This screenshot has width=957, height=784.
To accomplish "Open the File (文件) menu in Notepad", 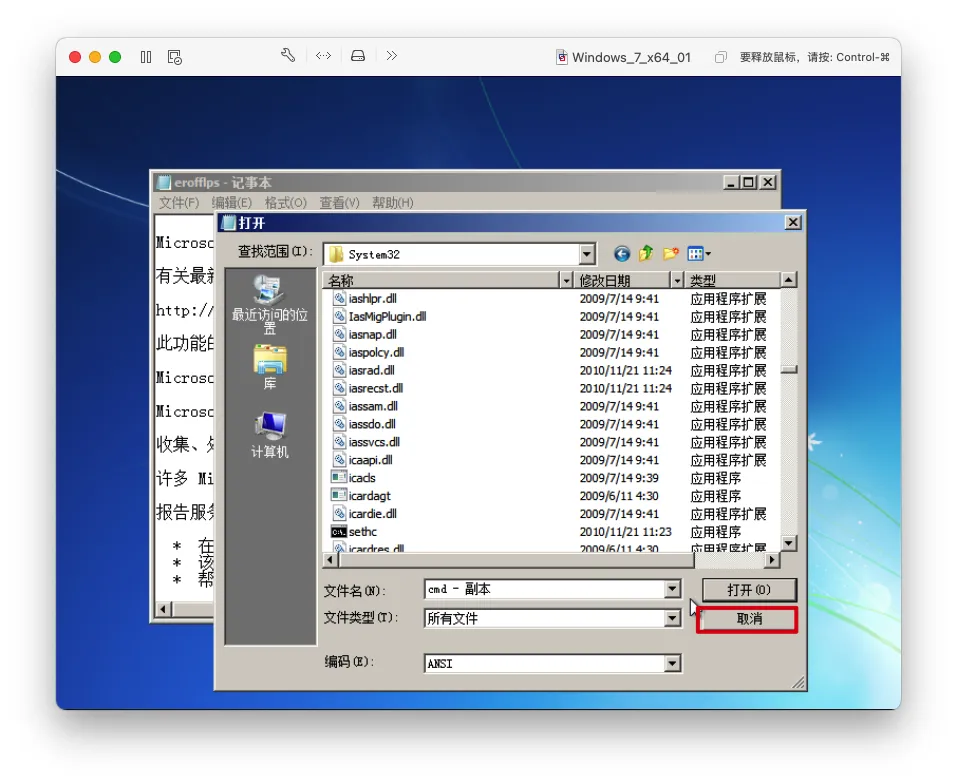I will pos(179,203).
